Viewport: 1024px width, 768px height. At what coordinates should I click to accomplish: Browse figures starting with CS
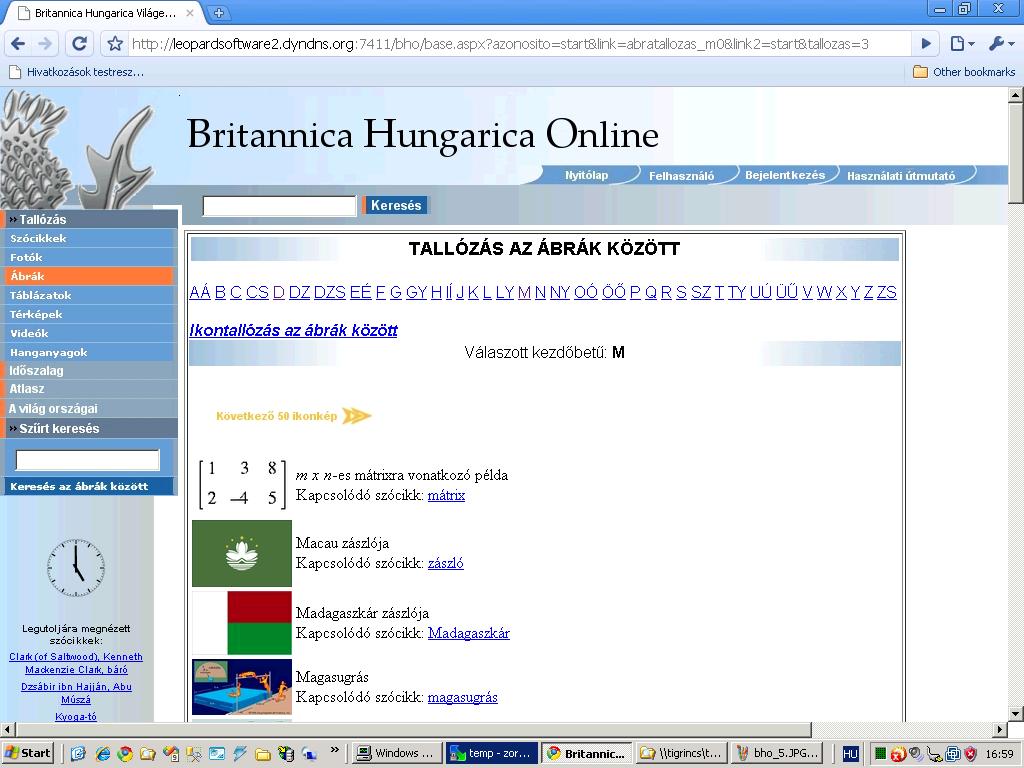point(257,292)
